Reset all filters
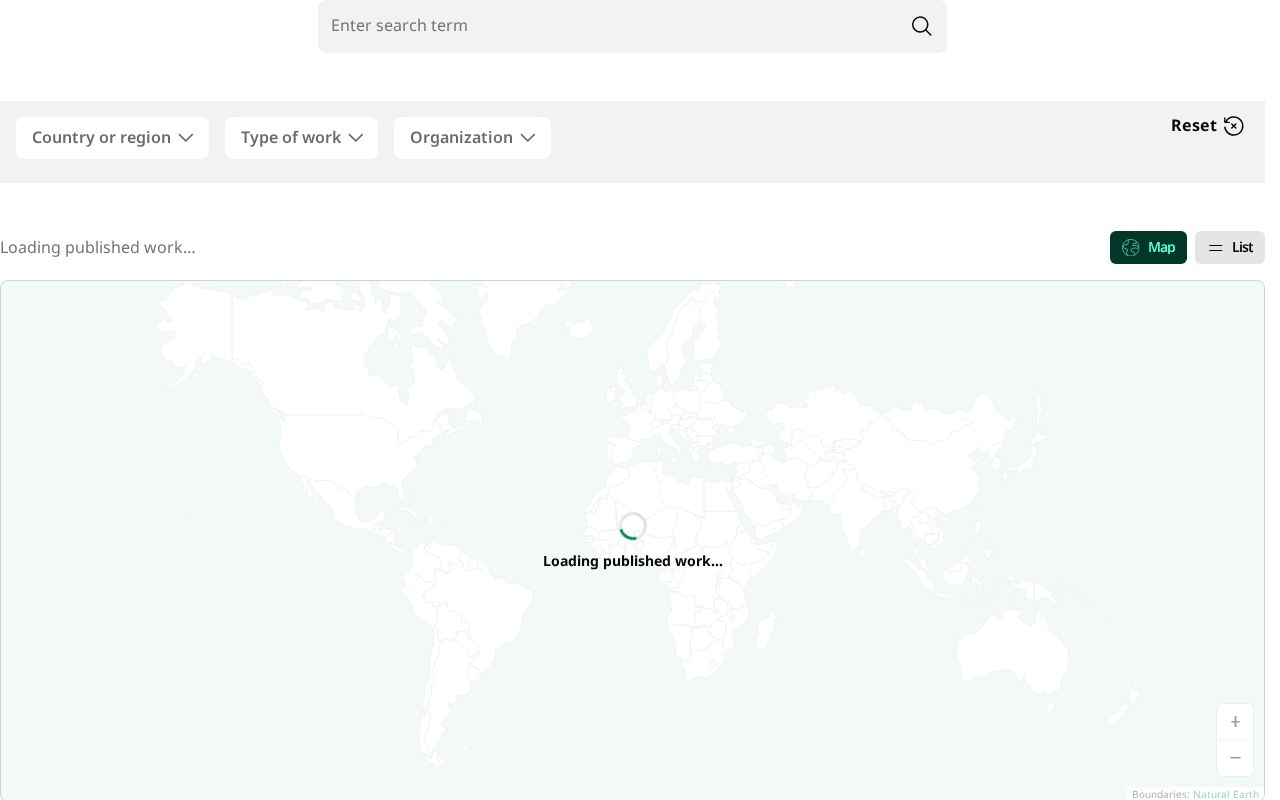The image size is (1280, 800). click(1207, 126)
